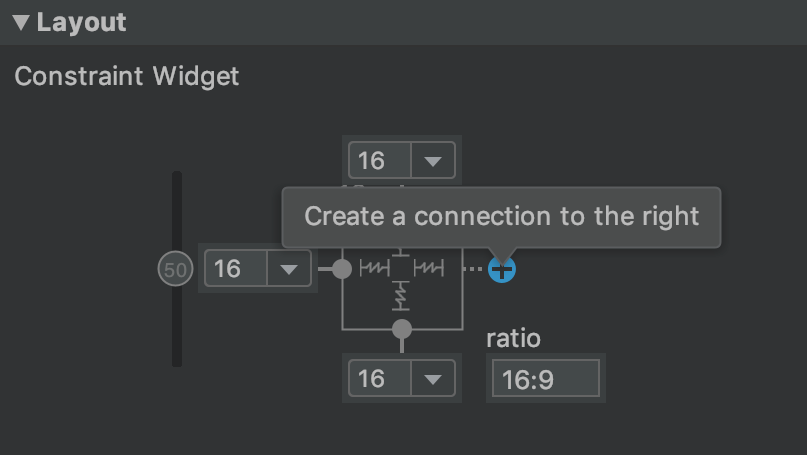Click the ratio field showing 16:9
This screenshot has width=808, height=456.
(x=544, y=380)
